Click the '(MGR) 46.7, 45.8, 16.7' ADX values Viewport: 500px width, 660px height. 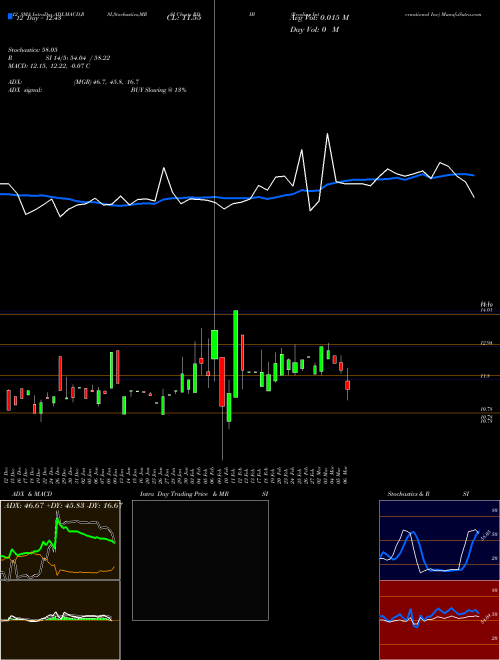click(x=106, y=82)
